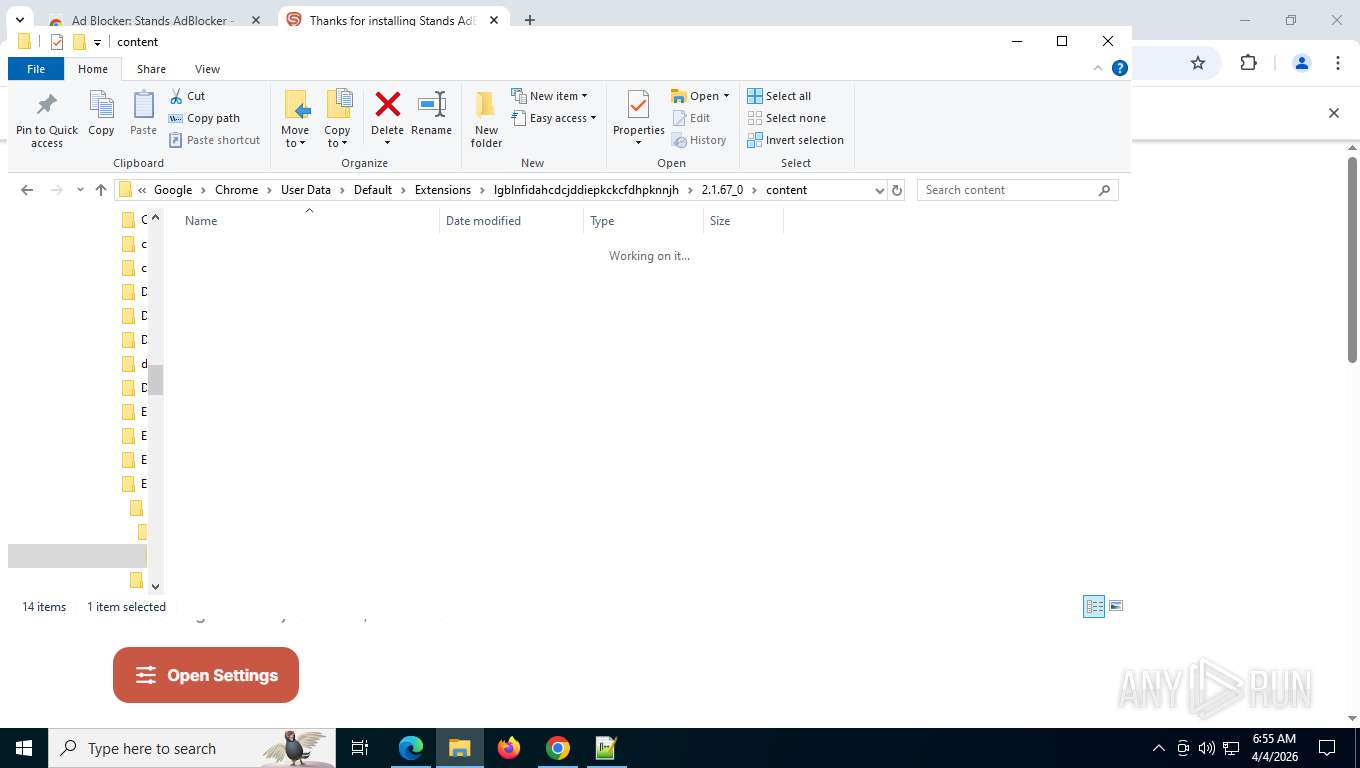1360x768 pixels.
Task: Switch to Details view layout
Action: (1094, 606)
